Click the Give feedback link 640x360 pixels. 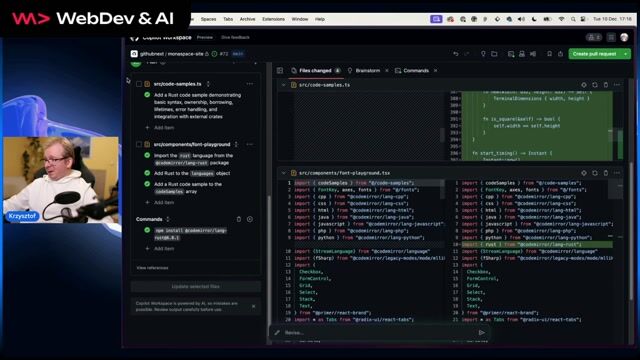(235, 38)
